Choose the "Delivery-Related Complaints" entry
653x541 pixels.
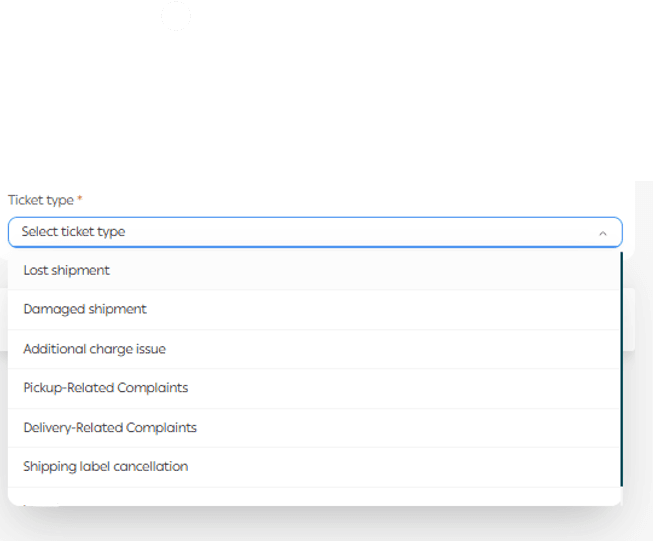tap(110, 427)
